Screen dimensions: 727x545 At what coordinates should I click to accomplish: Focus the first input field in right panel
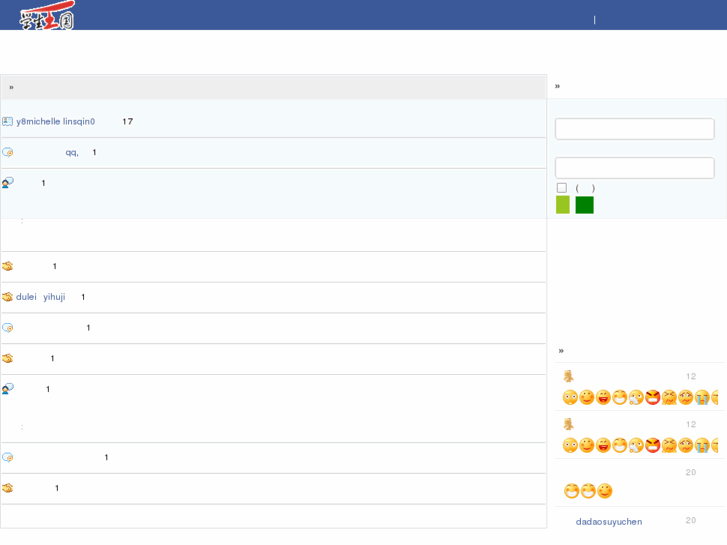634,129
